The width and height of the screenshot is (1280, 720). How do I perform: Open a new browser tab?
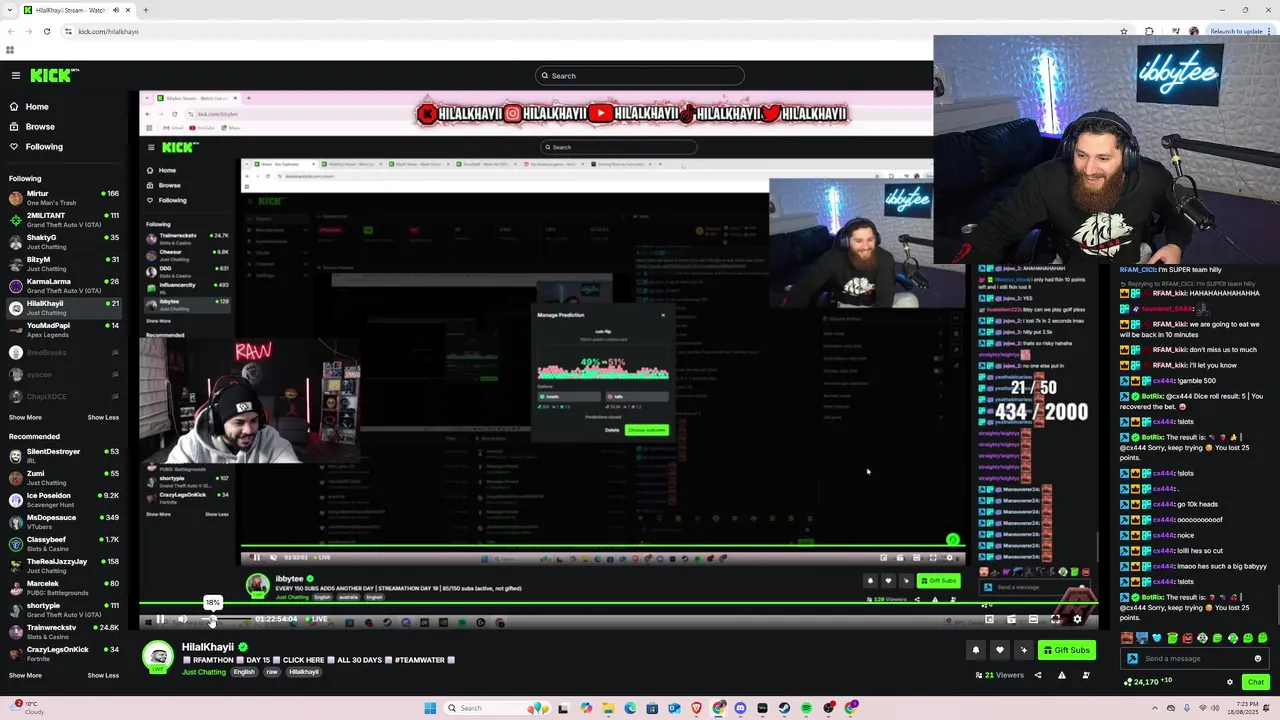(x=145, y=10)
